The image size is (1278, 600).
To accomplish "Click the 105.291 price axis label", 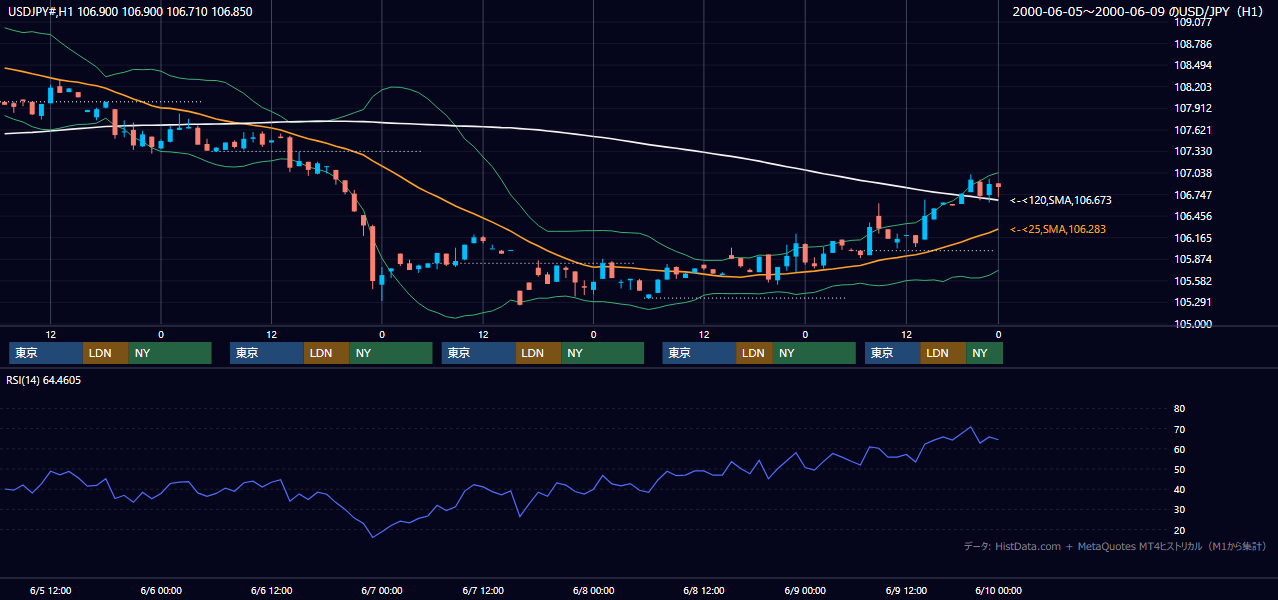I will coord(1193,302).
